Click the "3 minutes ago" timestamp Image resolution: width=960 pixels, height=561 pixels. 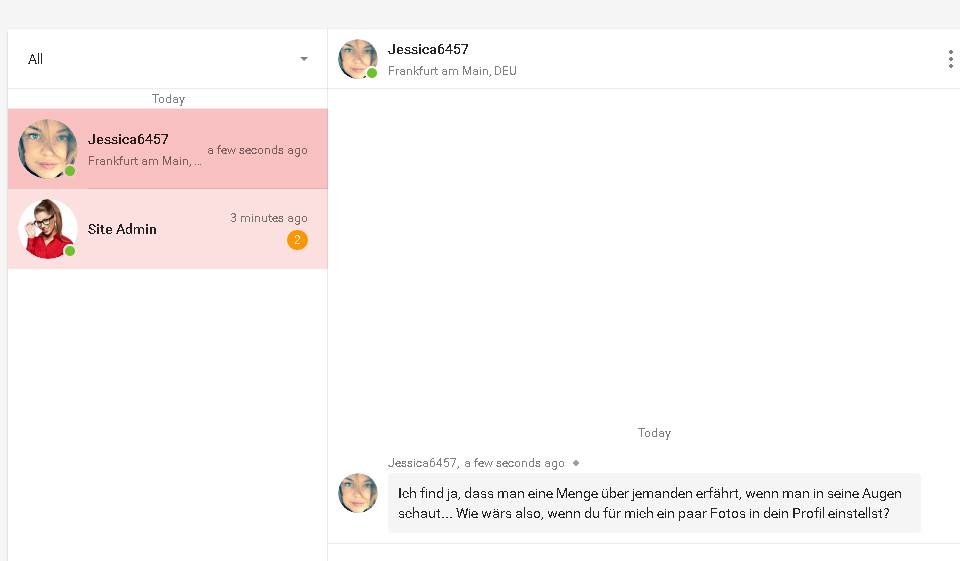pos(269,218)
